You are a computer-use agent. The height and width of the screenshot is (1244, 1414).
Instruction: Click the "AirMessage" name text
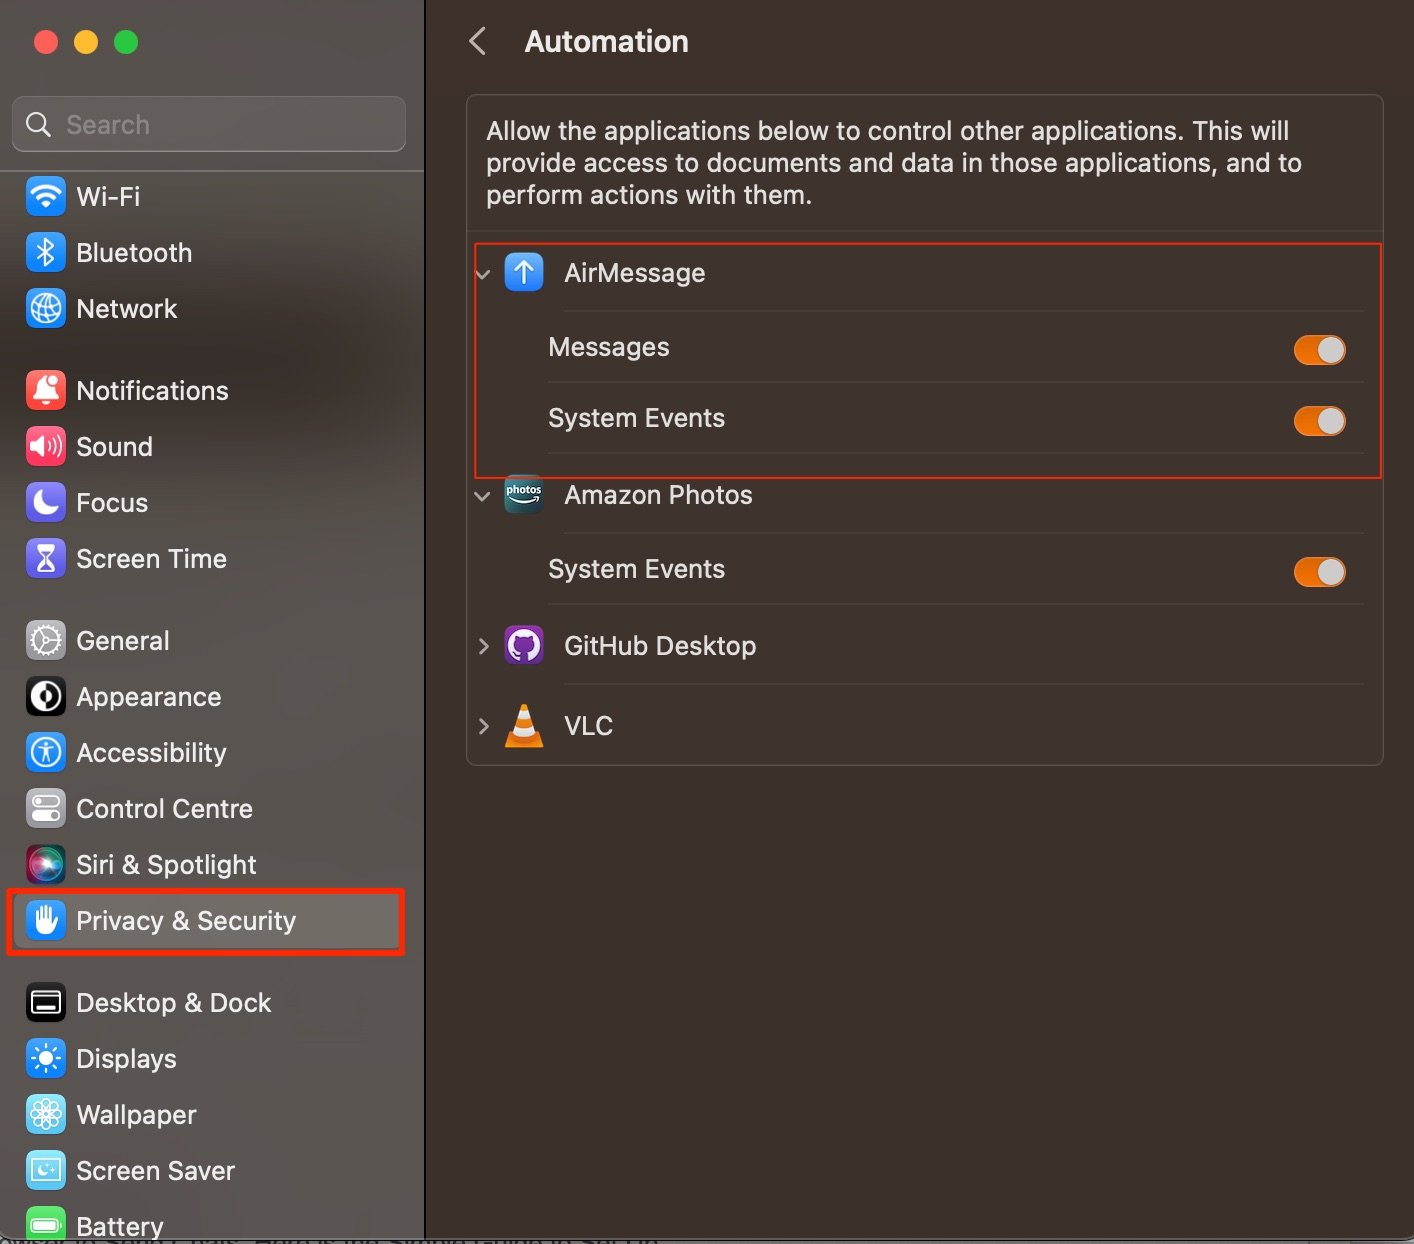point(635,273)
